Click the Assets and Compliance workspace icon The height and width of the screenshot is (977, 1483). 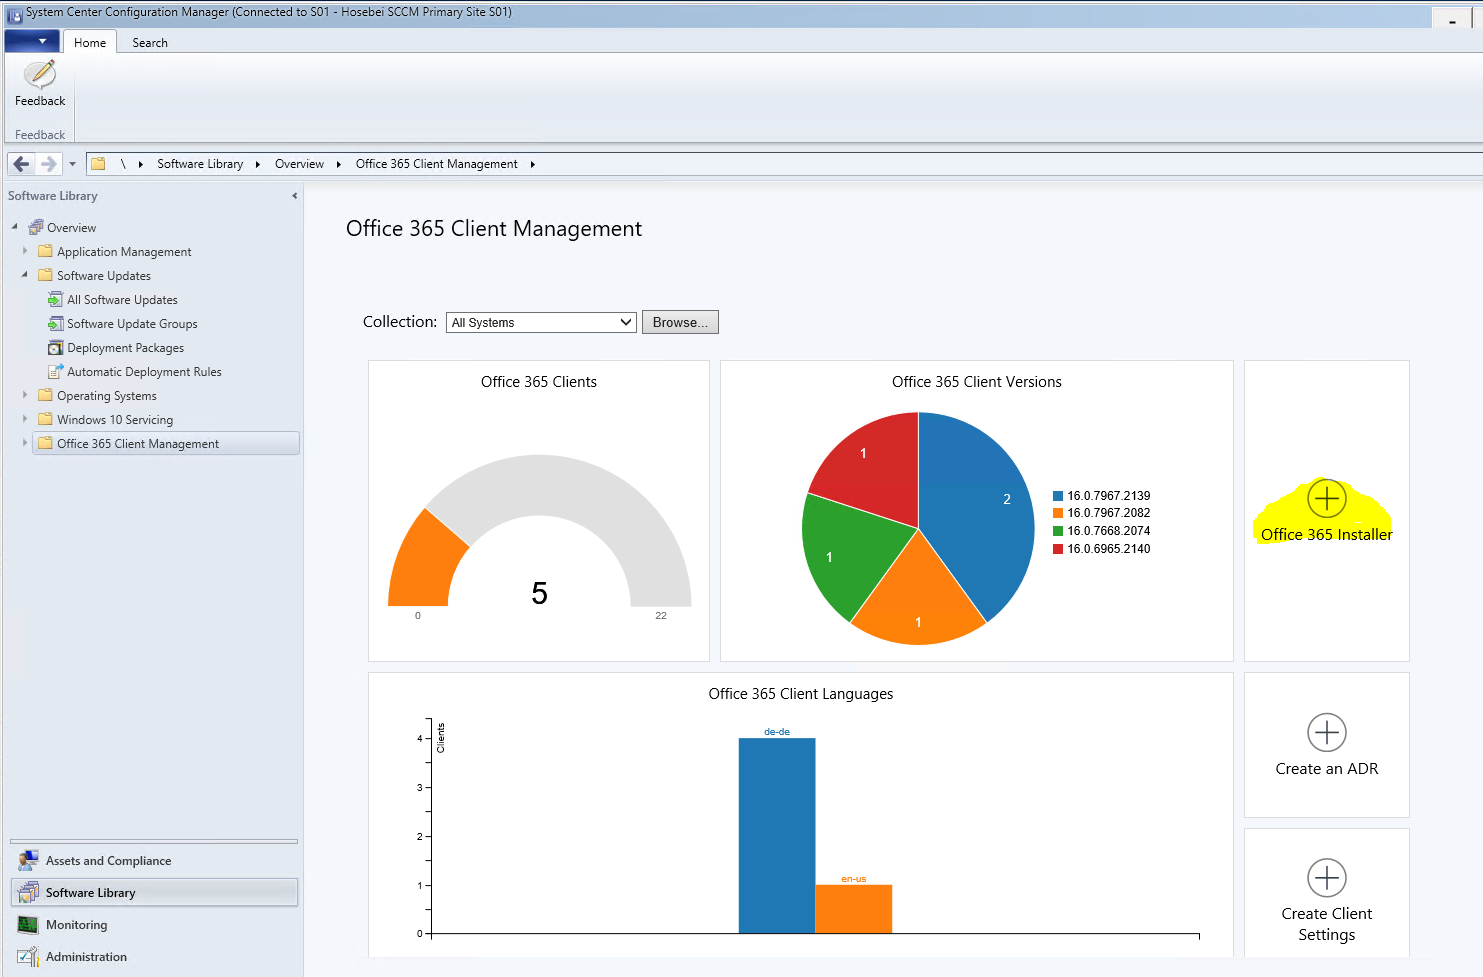(28, 861)
